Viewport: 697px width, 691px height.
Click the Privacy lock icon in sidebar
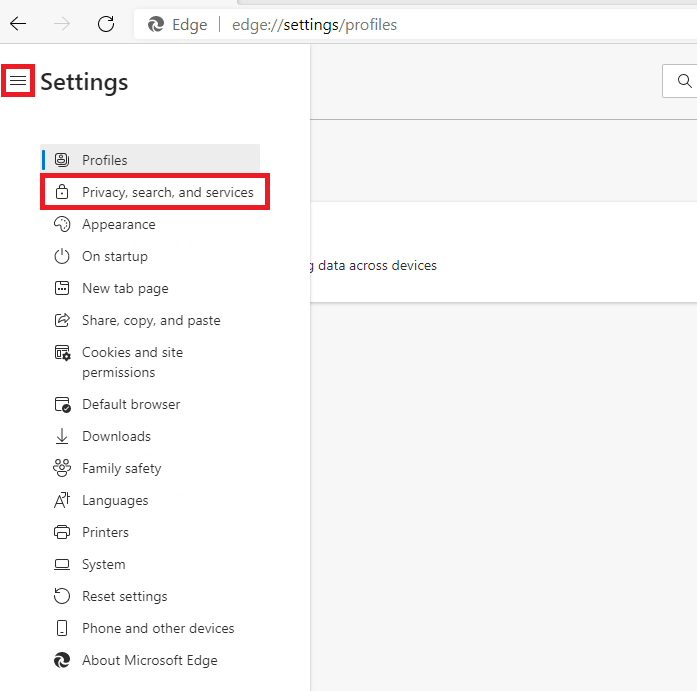(62, 192)
